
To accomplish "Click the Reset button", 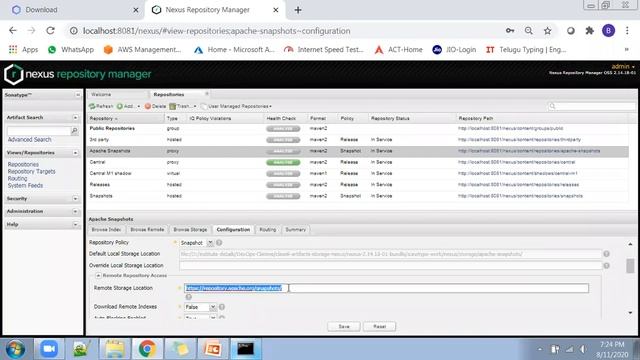I will pos(379,327).
